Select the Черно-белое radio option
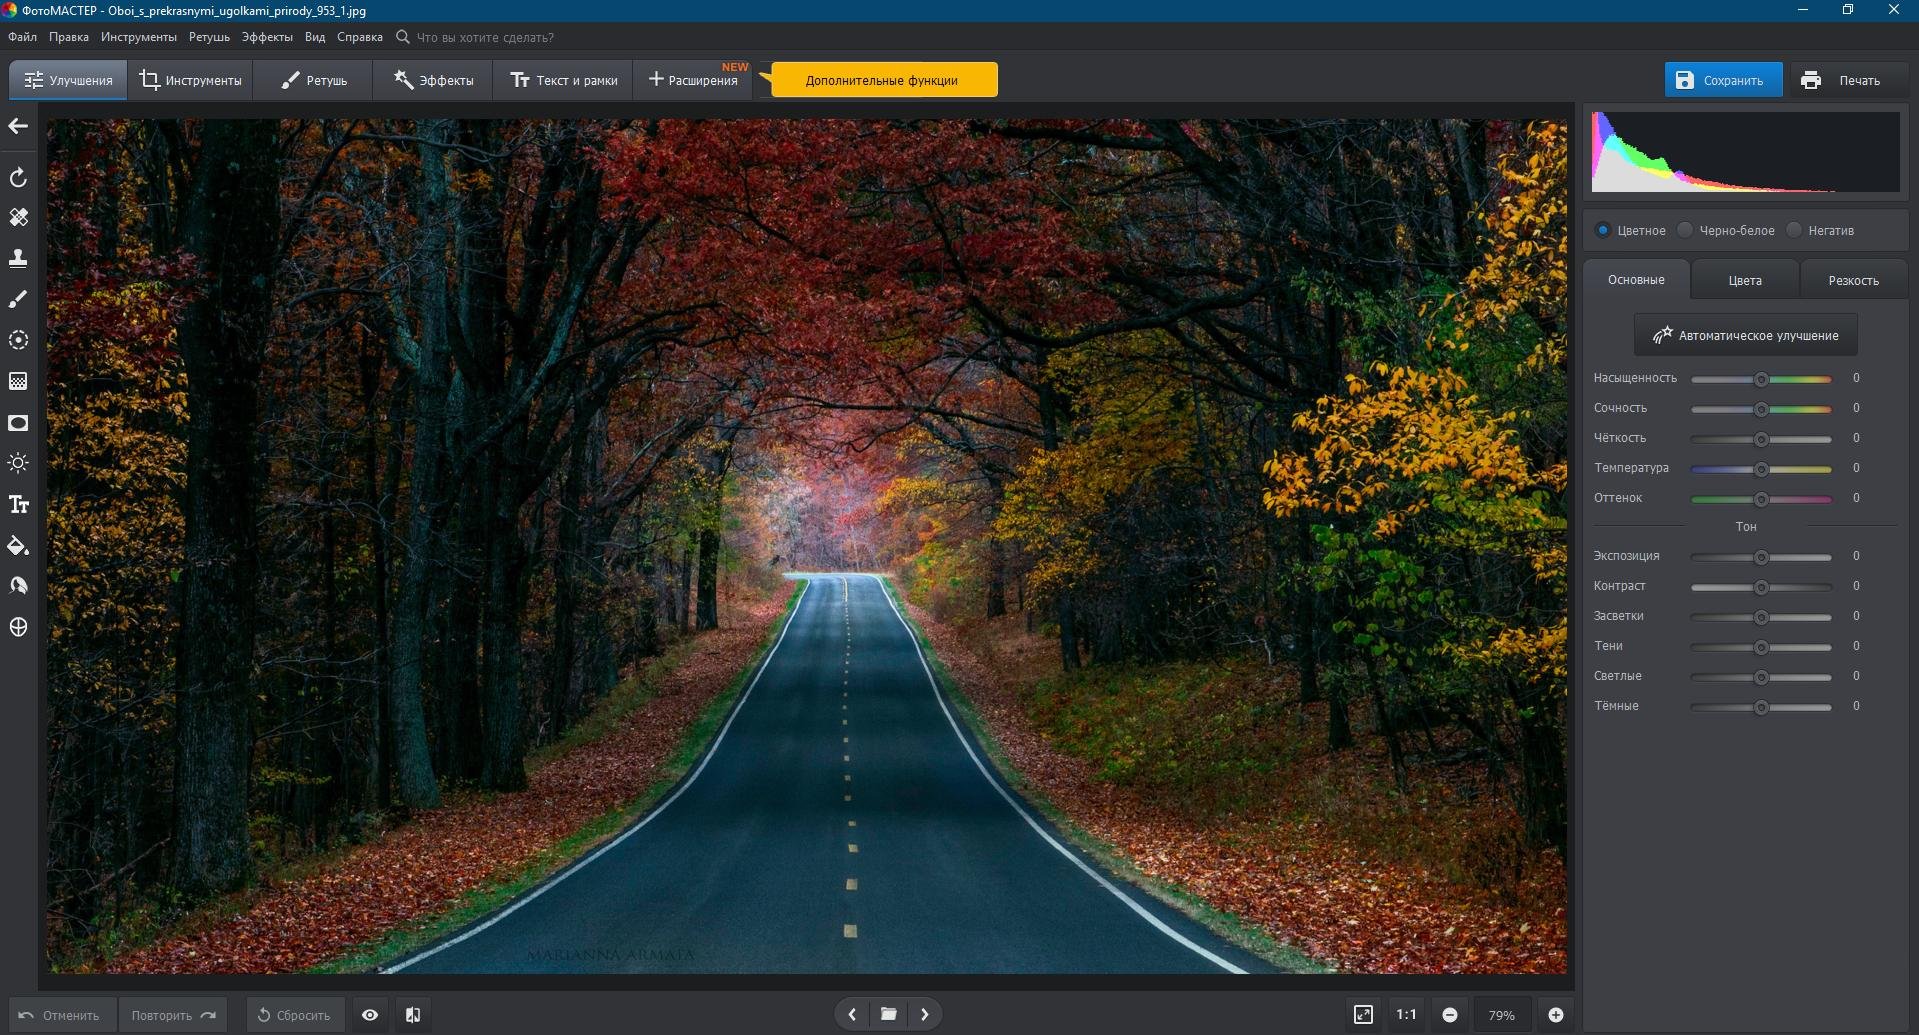The height and width of the screenshot is (1035, 1919). click(1686, 230)
